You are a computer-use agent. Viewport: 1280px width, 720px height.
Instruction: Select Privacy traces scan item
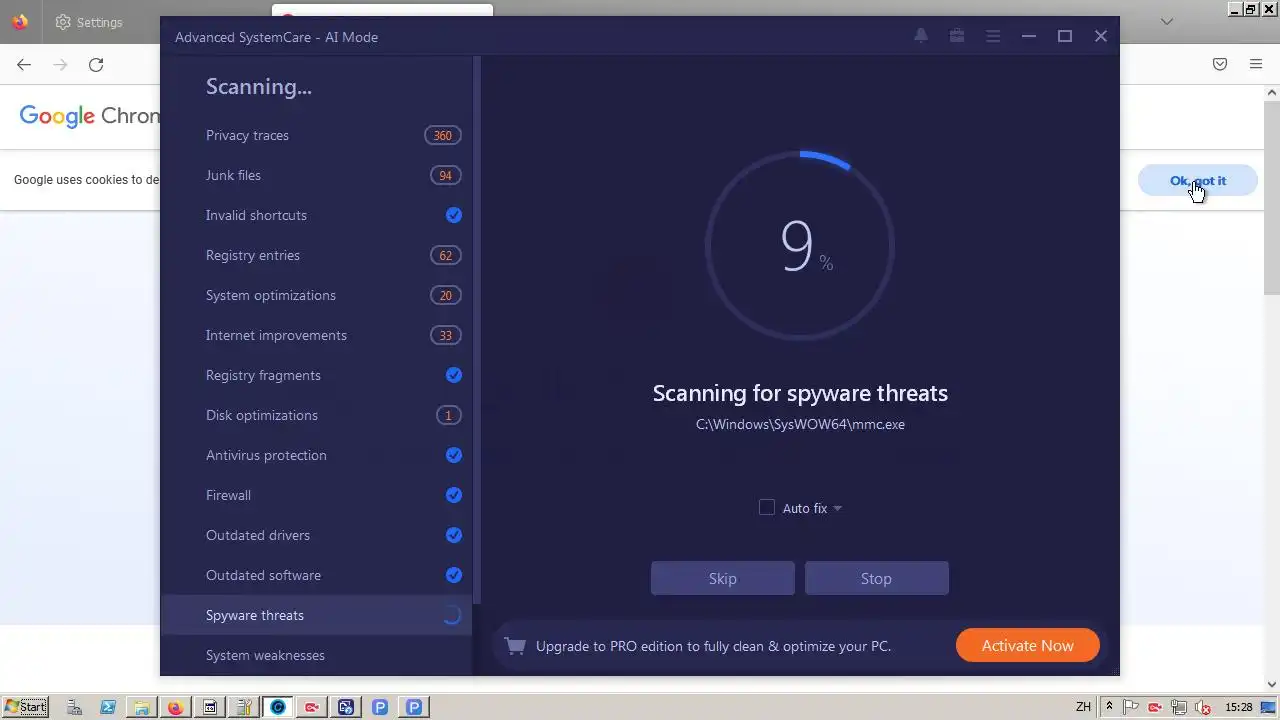pos(316,135)
